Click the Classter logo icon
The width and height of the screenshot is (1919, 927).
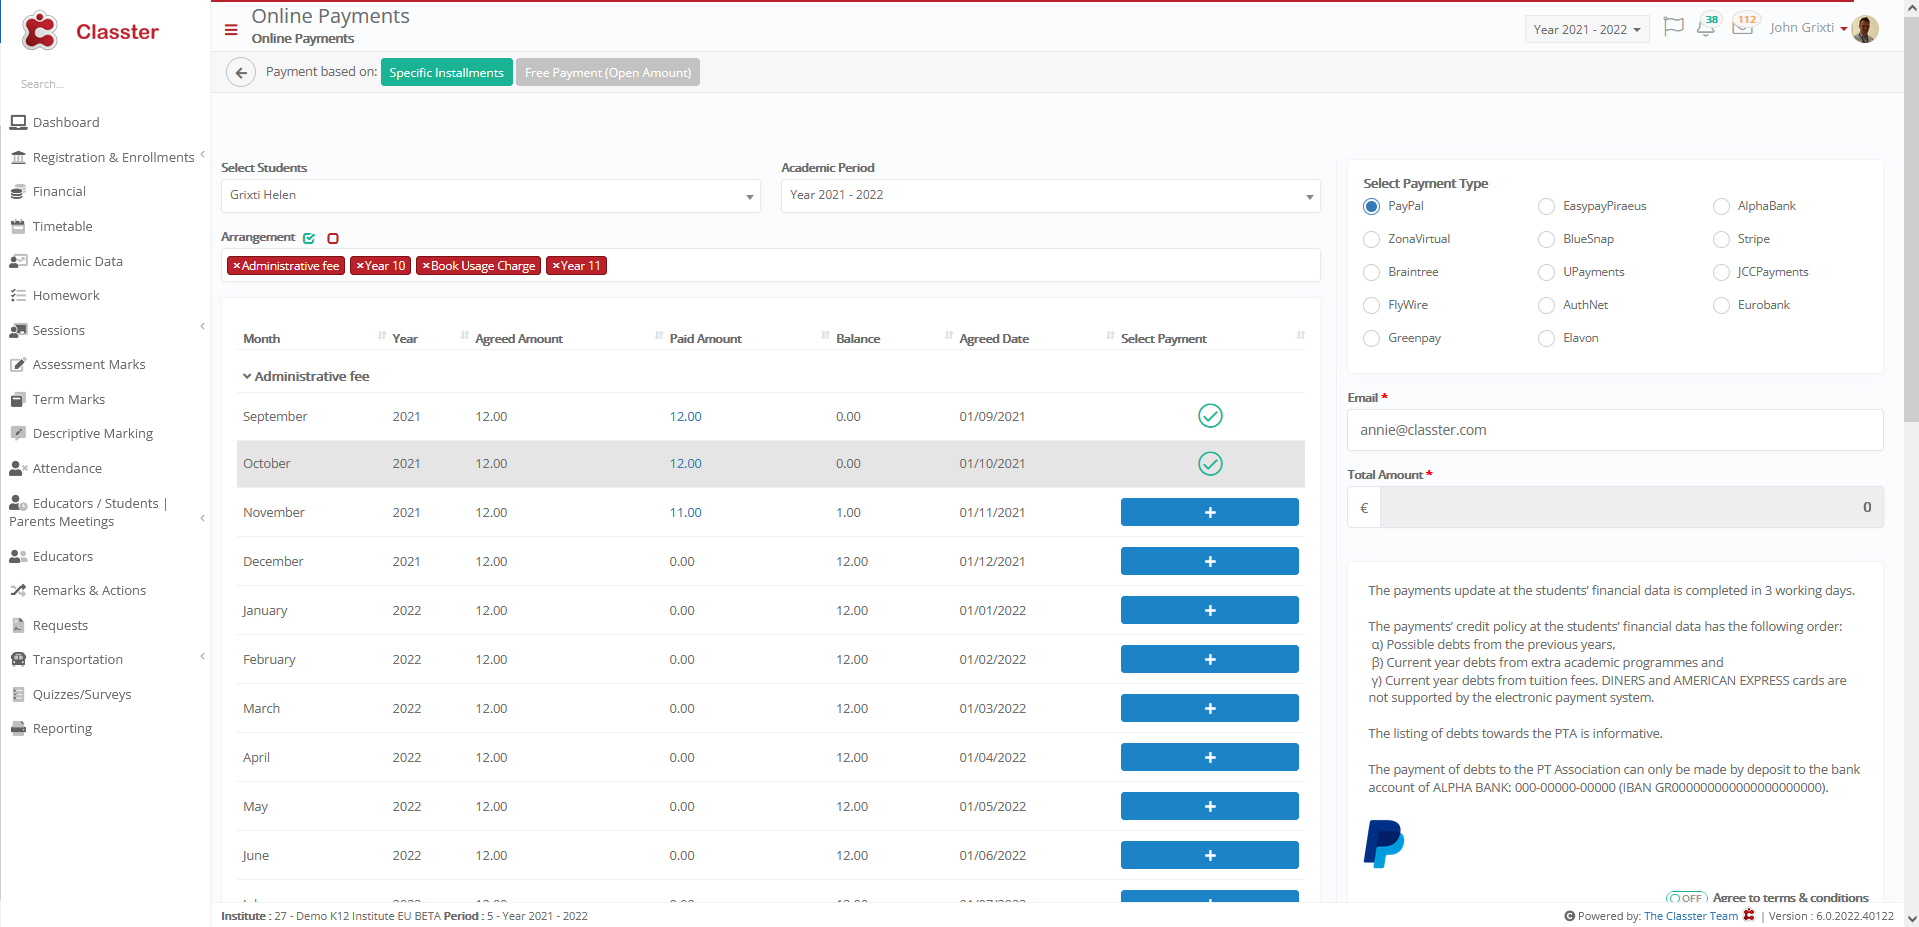click(x=40, y=31)
